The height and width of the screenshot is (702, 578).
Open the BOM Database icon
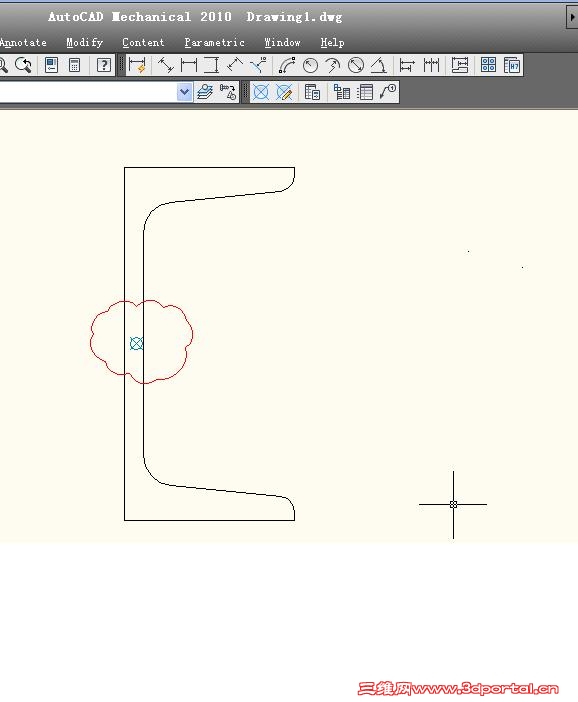tap(312, 93)
